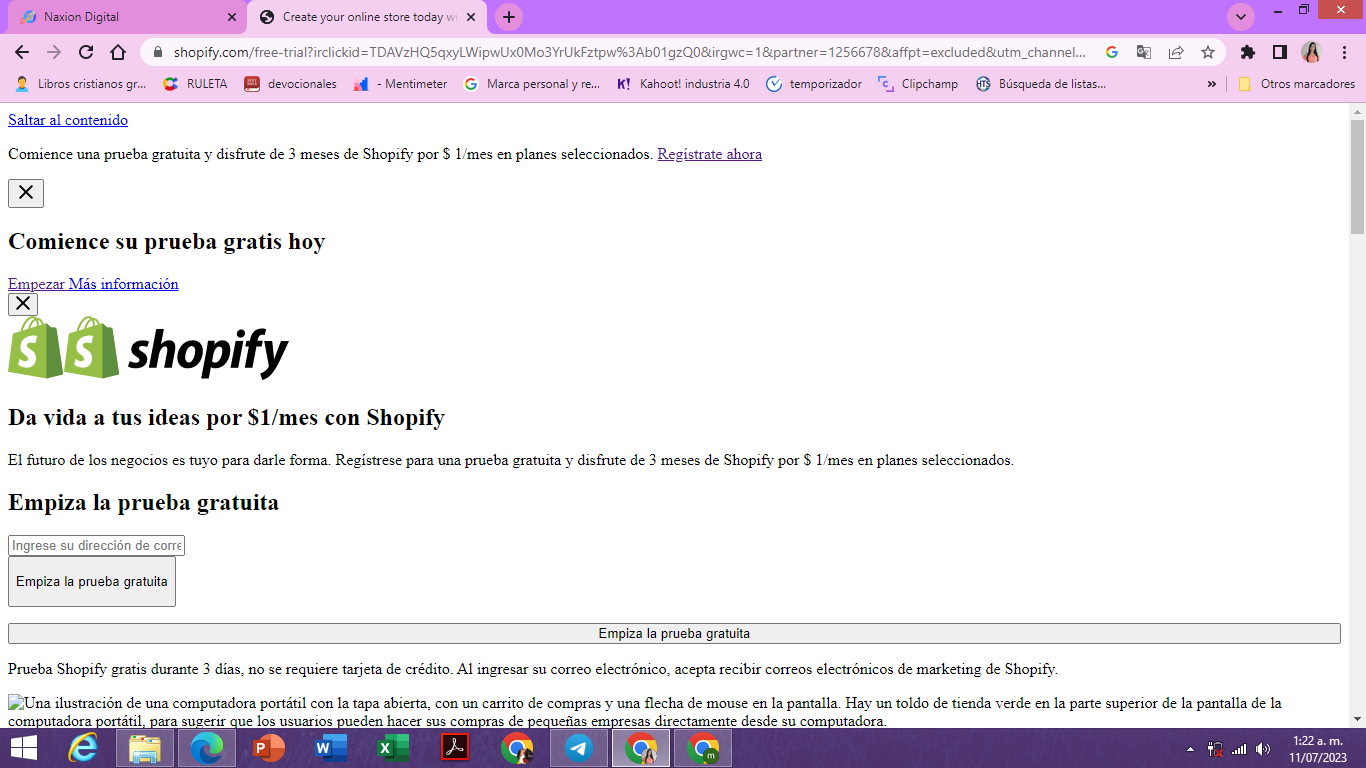
Task: View site information for shopify.com
Action: [x=157, y=52]
